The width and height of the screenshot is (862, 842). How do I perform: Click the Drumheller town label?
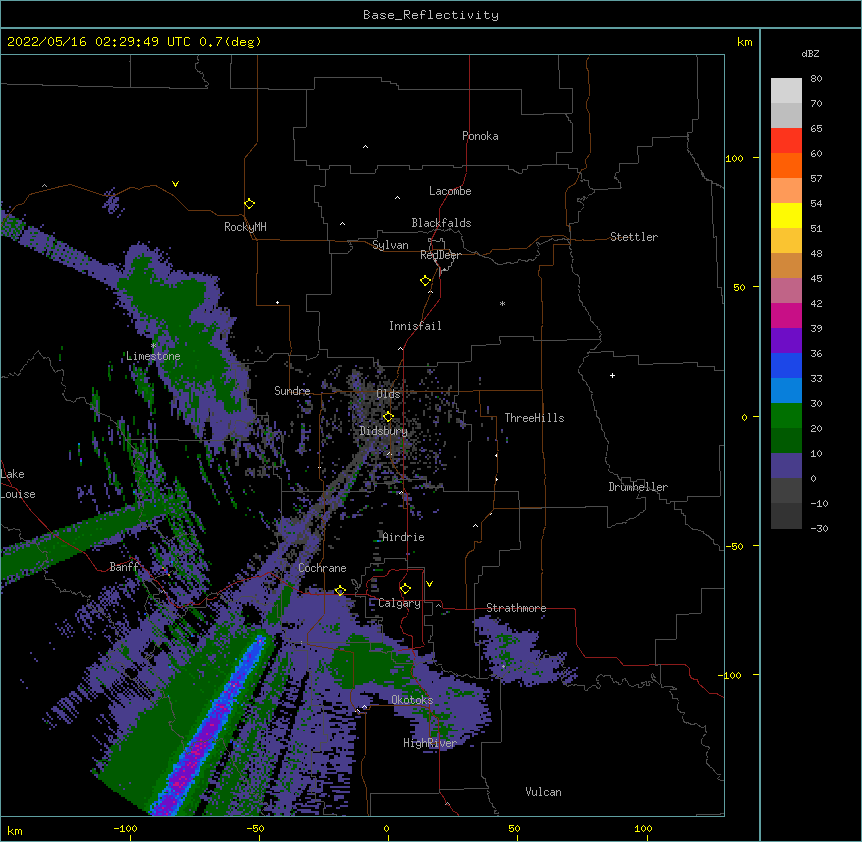click(638, 487)
